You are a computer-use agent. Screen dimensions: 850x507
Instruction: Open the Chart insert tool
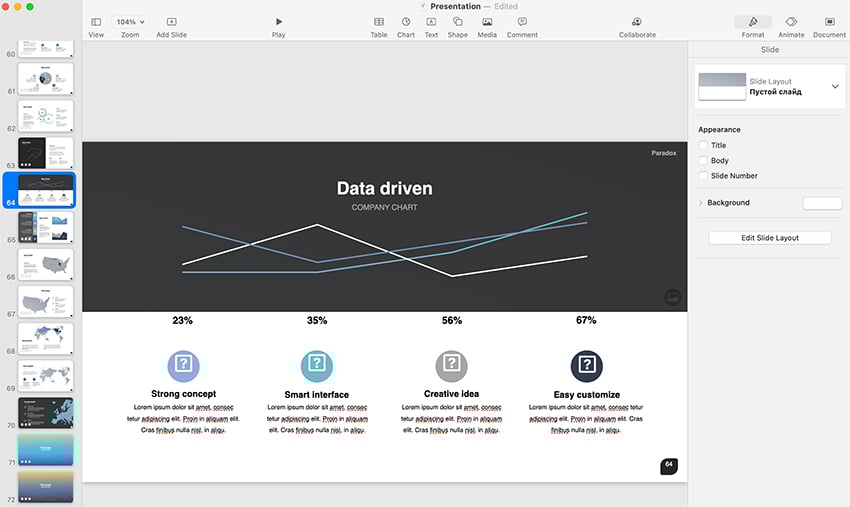click(x=406, y=21)
